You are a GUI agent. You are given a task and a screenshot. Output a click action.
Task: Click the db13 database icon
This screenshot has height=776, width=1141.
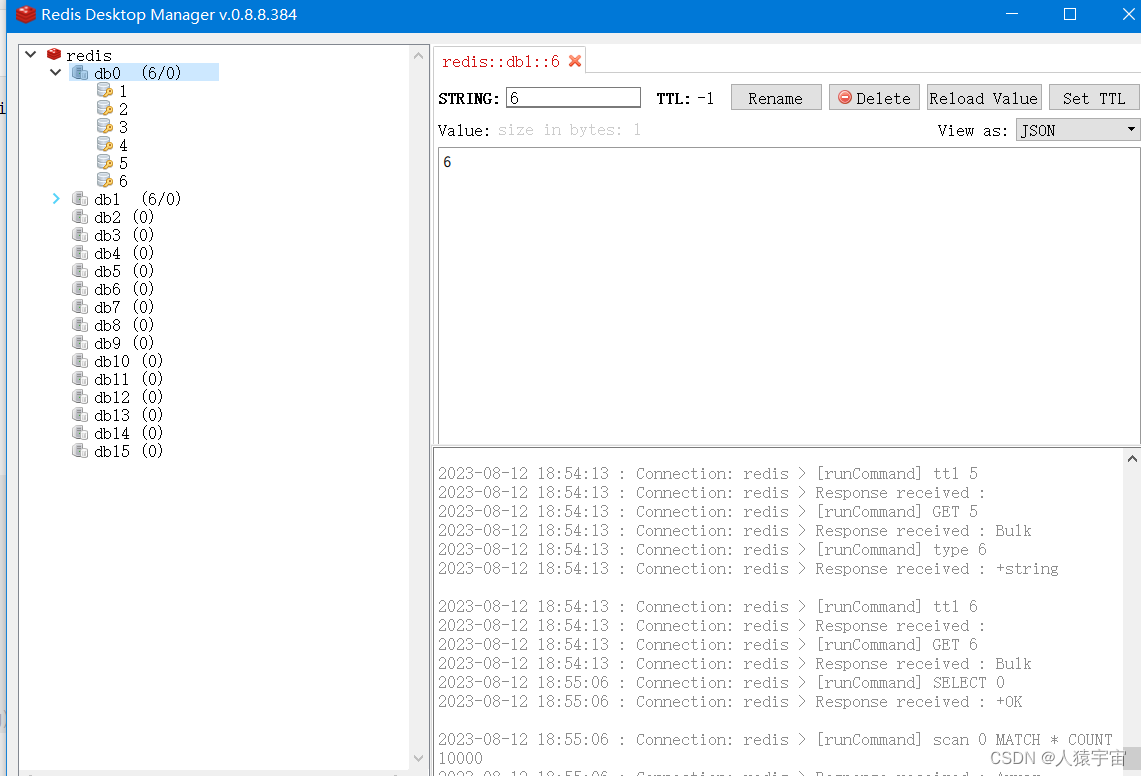tap(80, 415)
